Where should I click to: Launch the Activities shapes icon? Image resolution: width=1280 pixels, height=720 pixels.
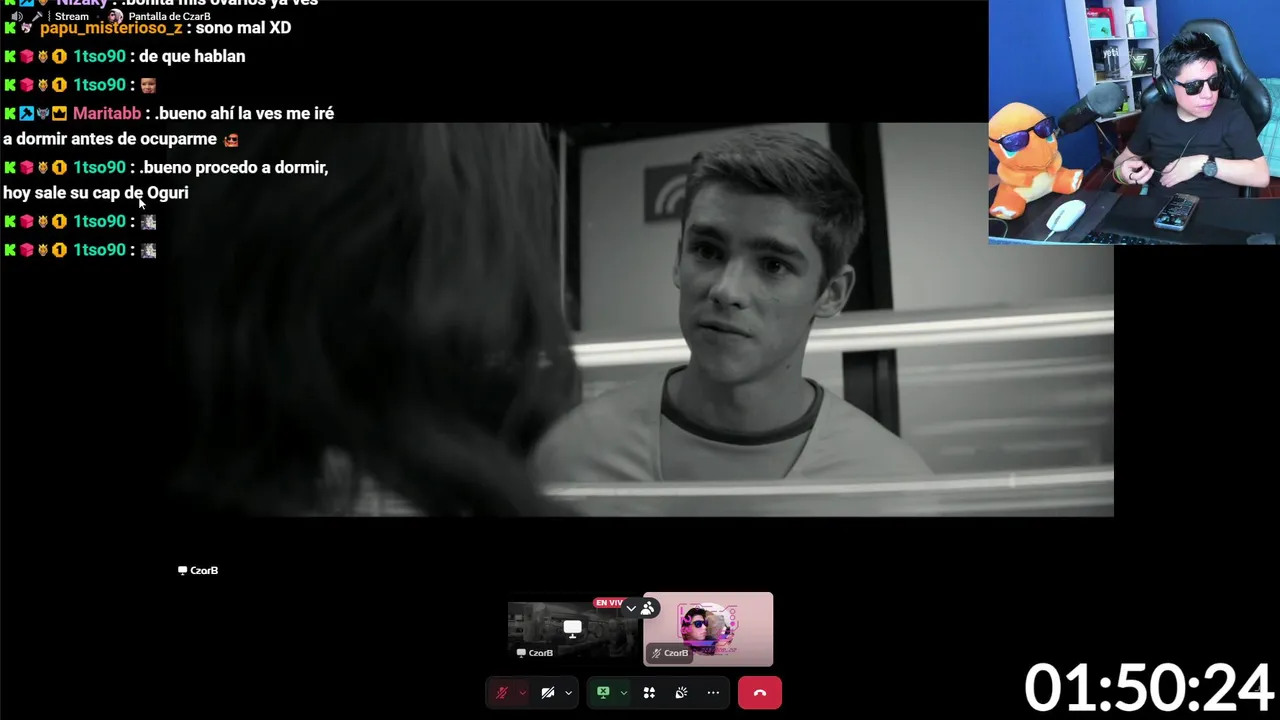649,693
